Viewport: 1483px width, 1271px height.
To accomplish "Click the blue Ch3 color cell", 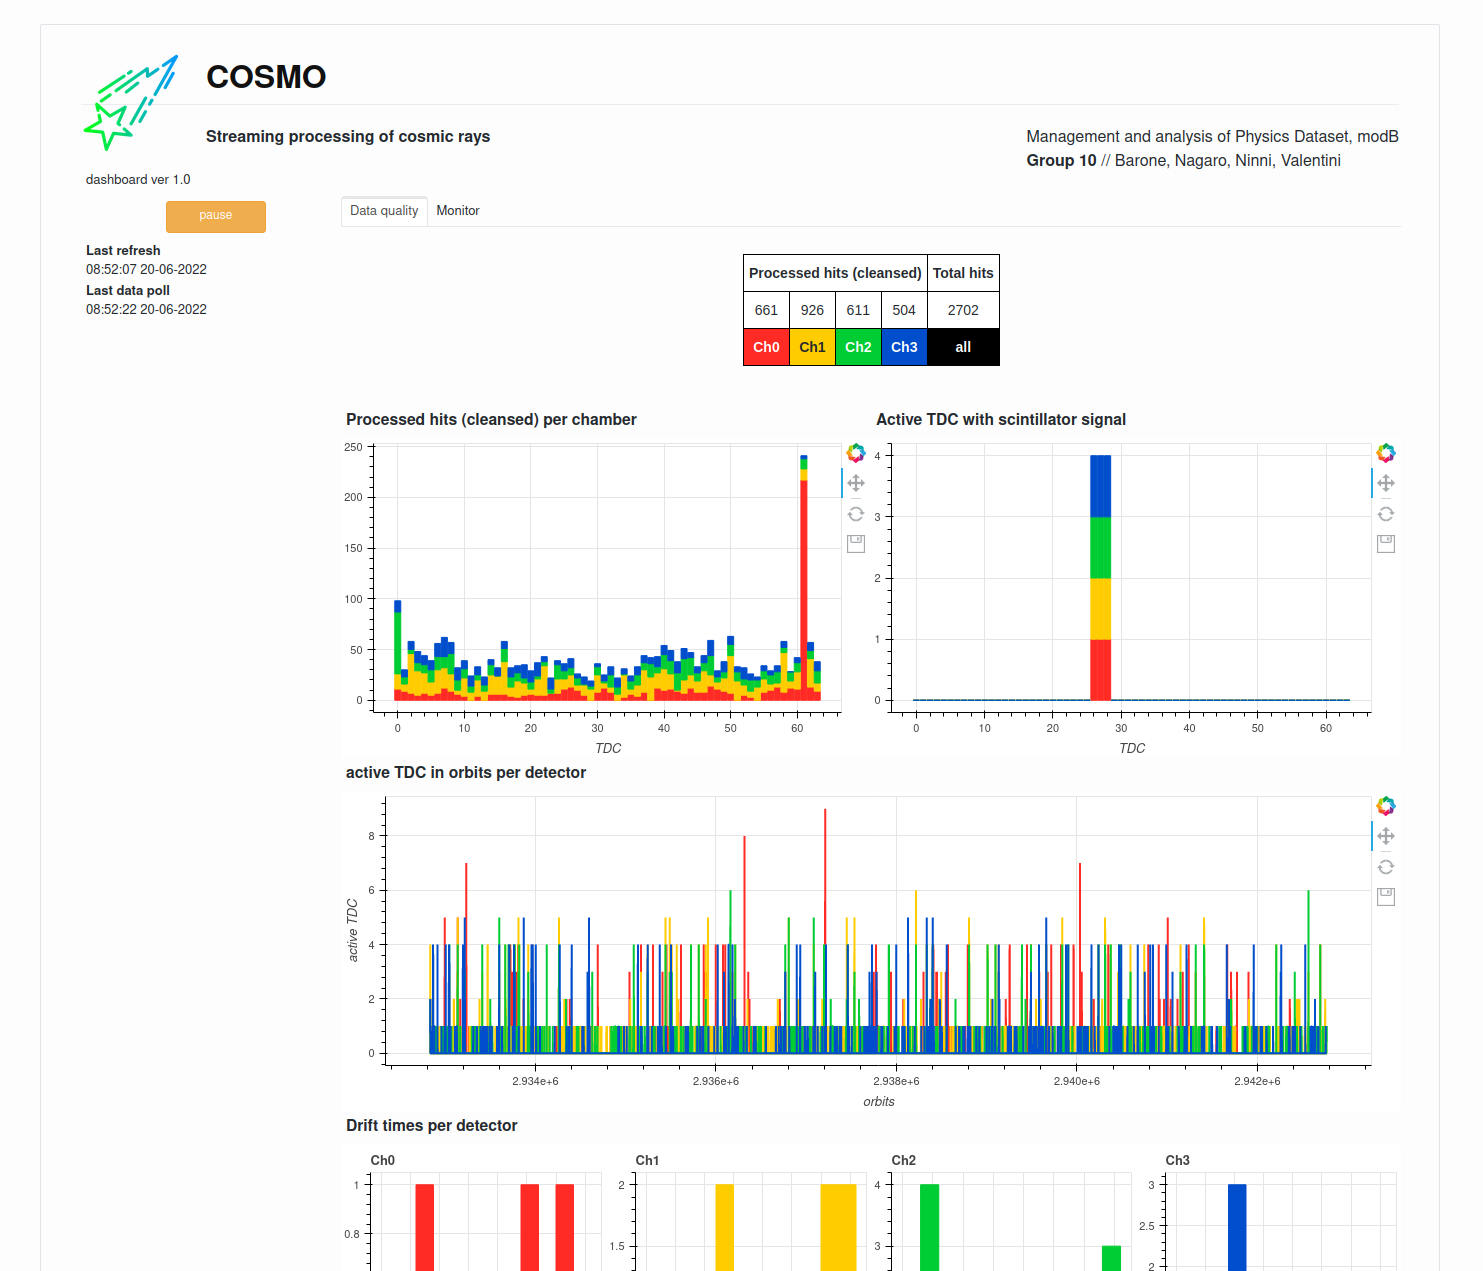I will click(x=904, y=347).
